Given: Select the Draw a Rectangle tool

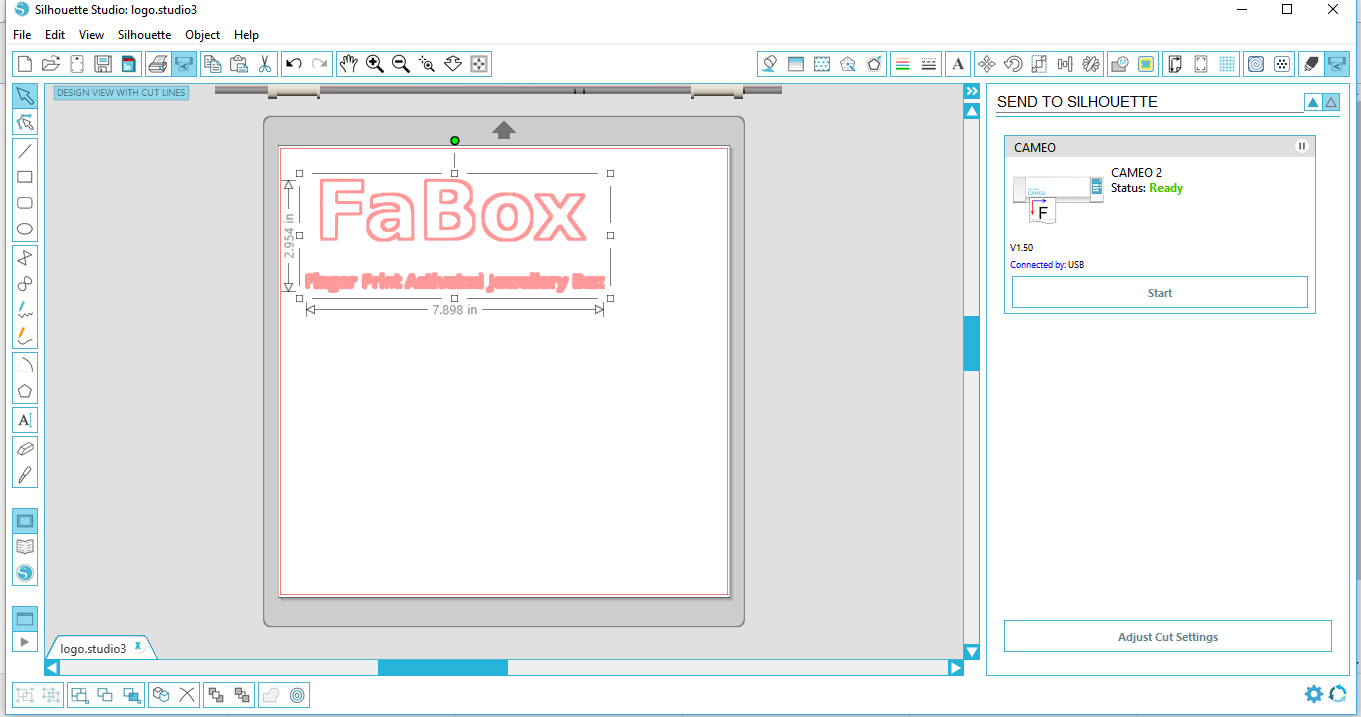Looking at the screenshot, I should [25, 177].
